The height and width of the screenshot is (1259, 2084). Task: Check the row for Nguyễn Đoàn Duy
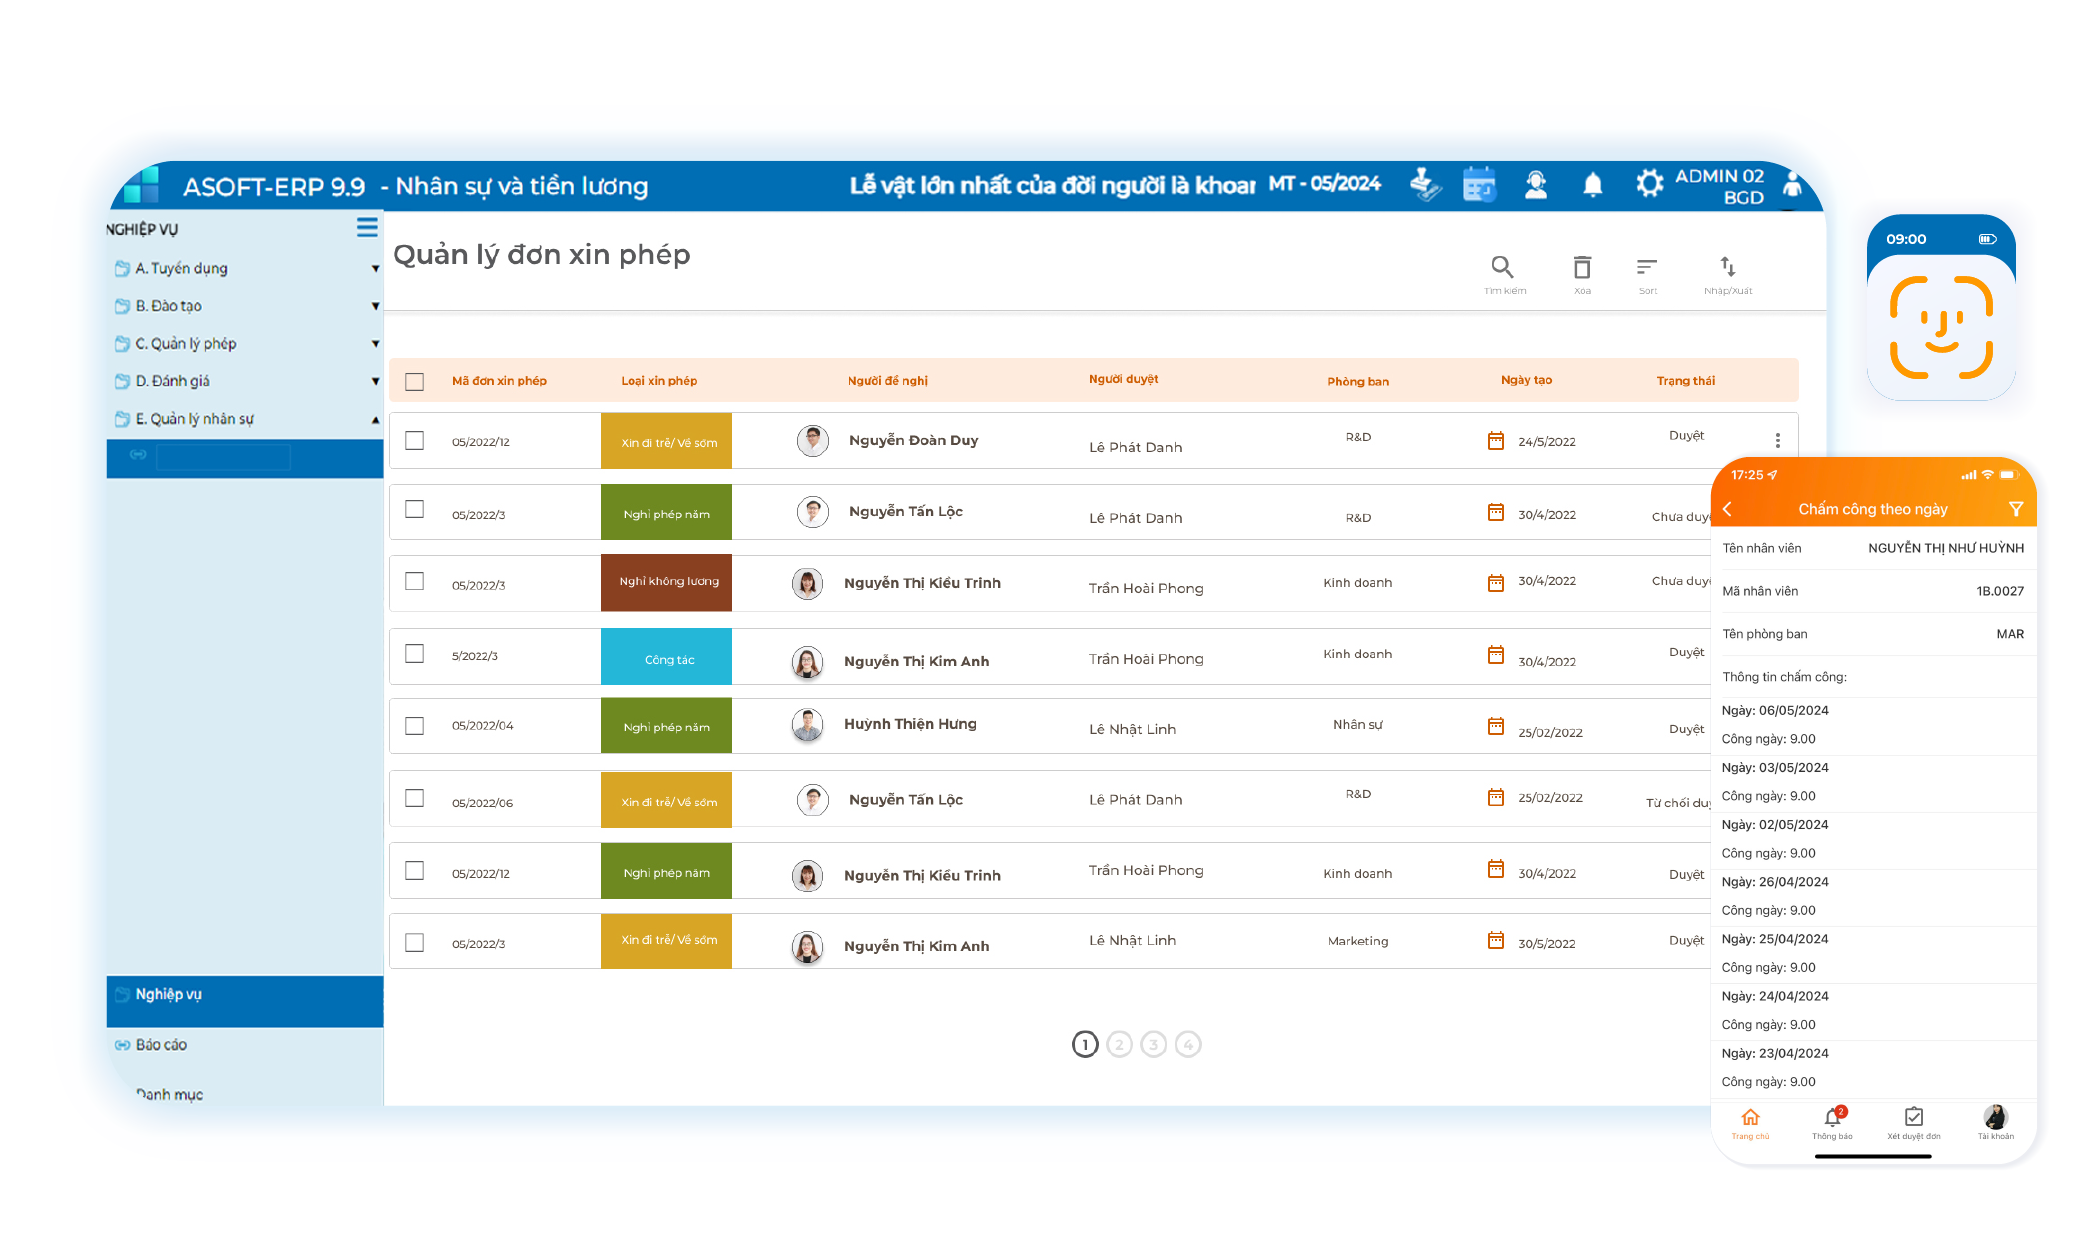(x=415, y=441)
